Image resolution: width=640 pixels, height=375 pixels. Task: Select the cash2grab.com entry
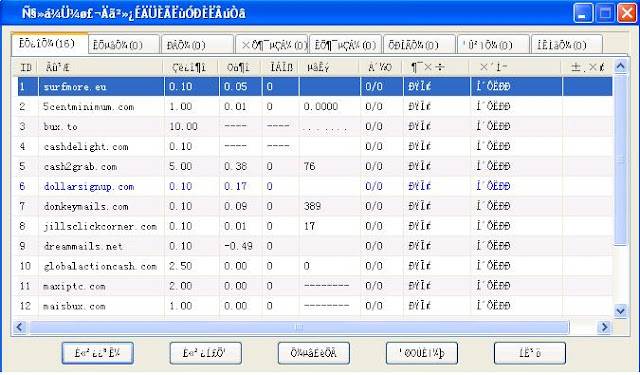click(80, 167)
